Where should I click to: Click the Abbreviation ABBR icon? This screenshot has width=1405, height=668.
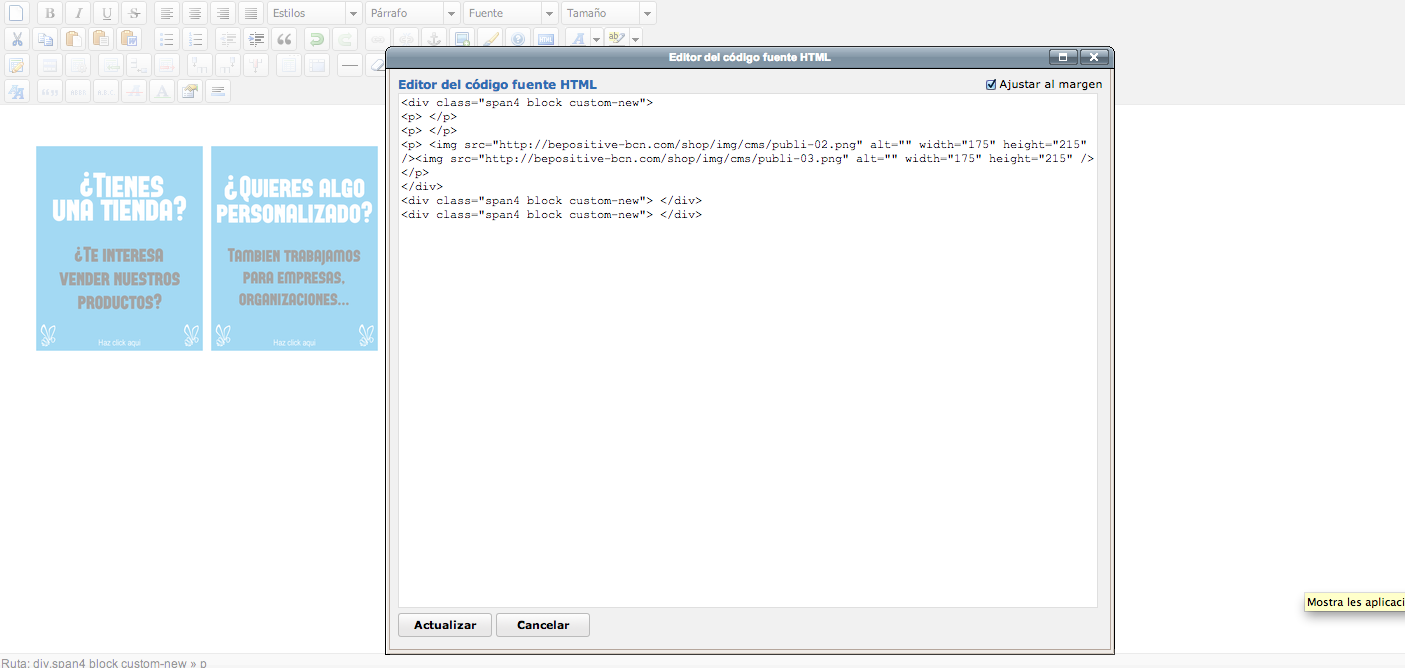(x=78, y=91)
